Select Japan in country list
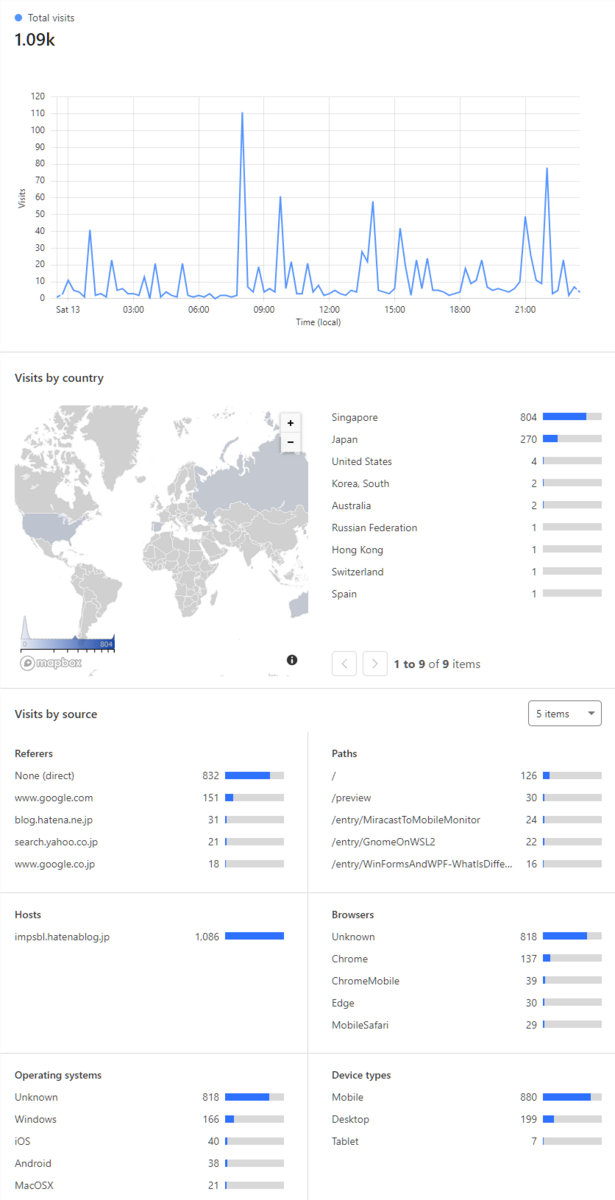The image size is (615, 1200). (x=467, y=439)
